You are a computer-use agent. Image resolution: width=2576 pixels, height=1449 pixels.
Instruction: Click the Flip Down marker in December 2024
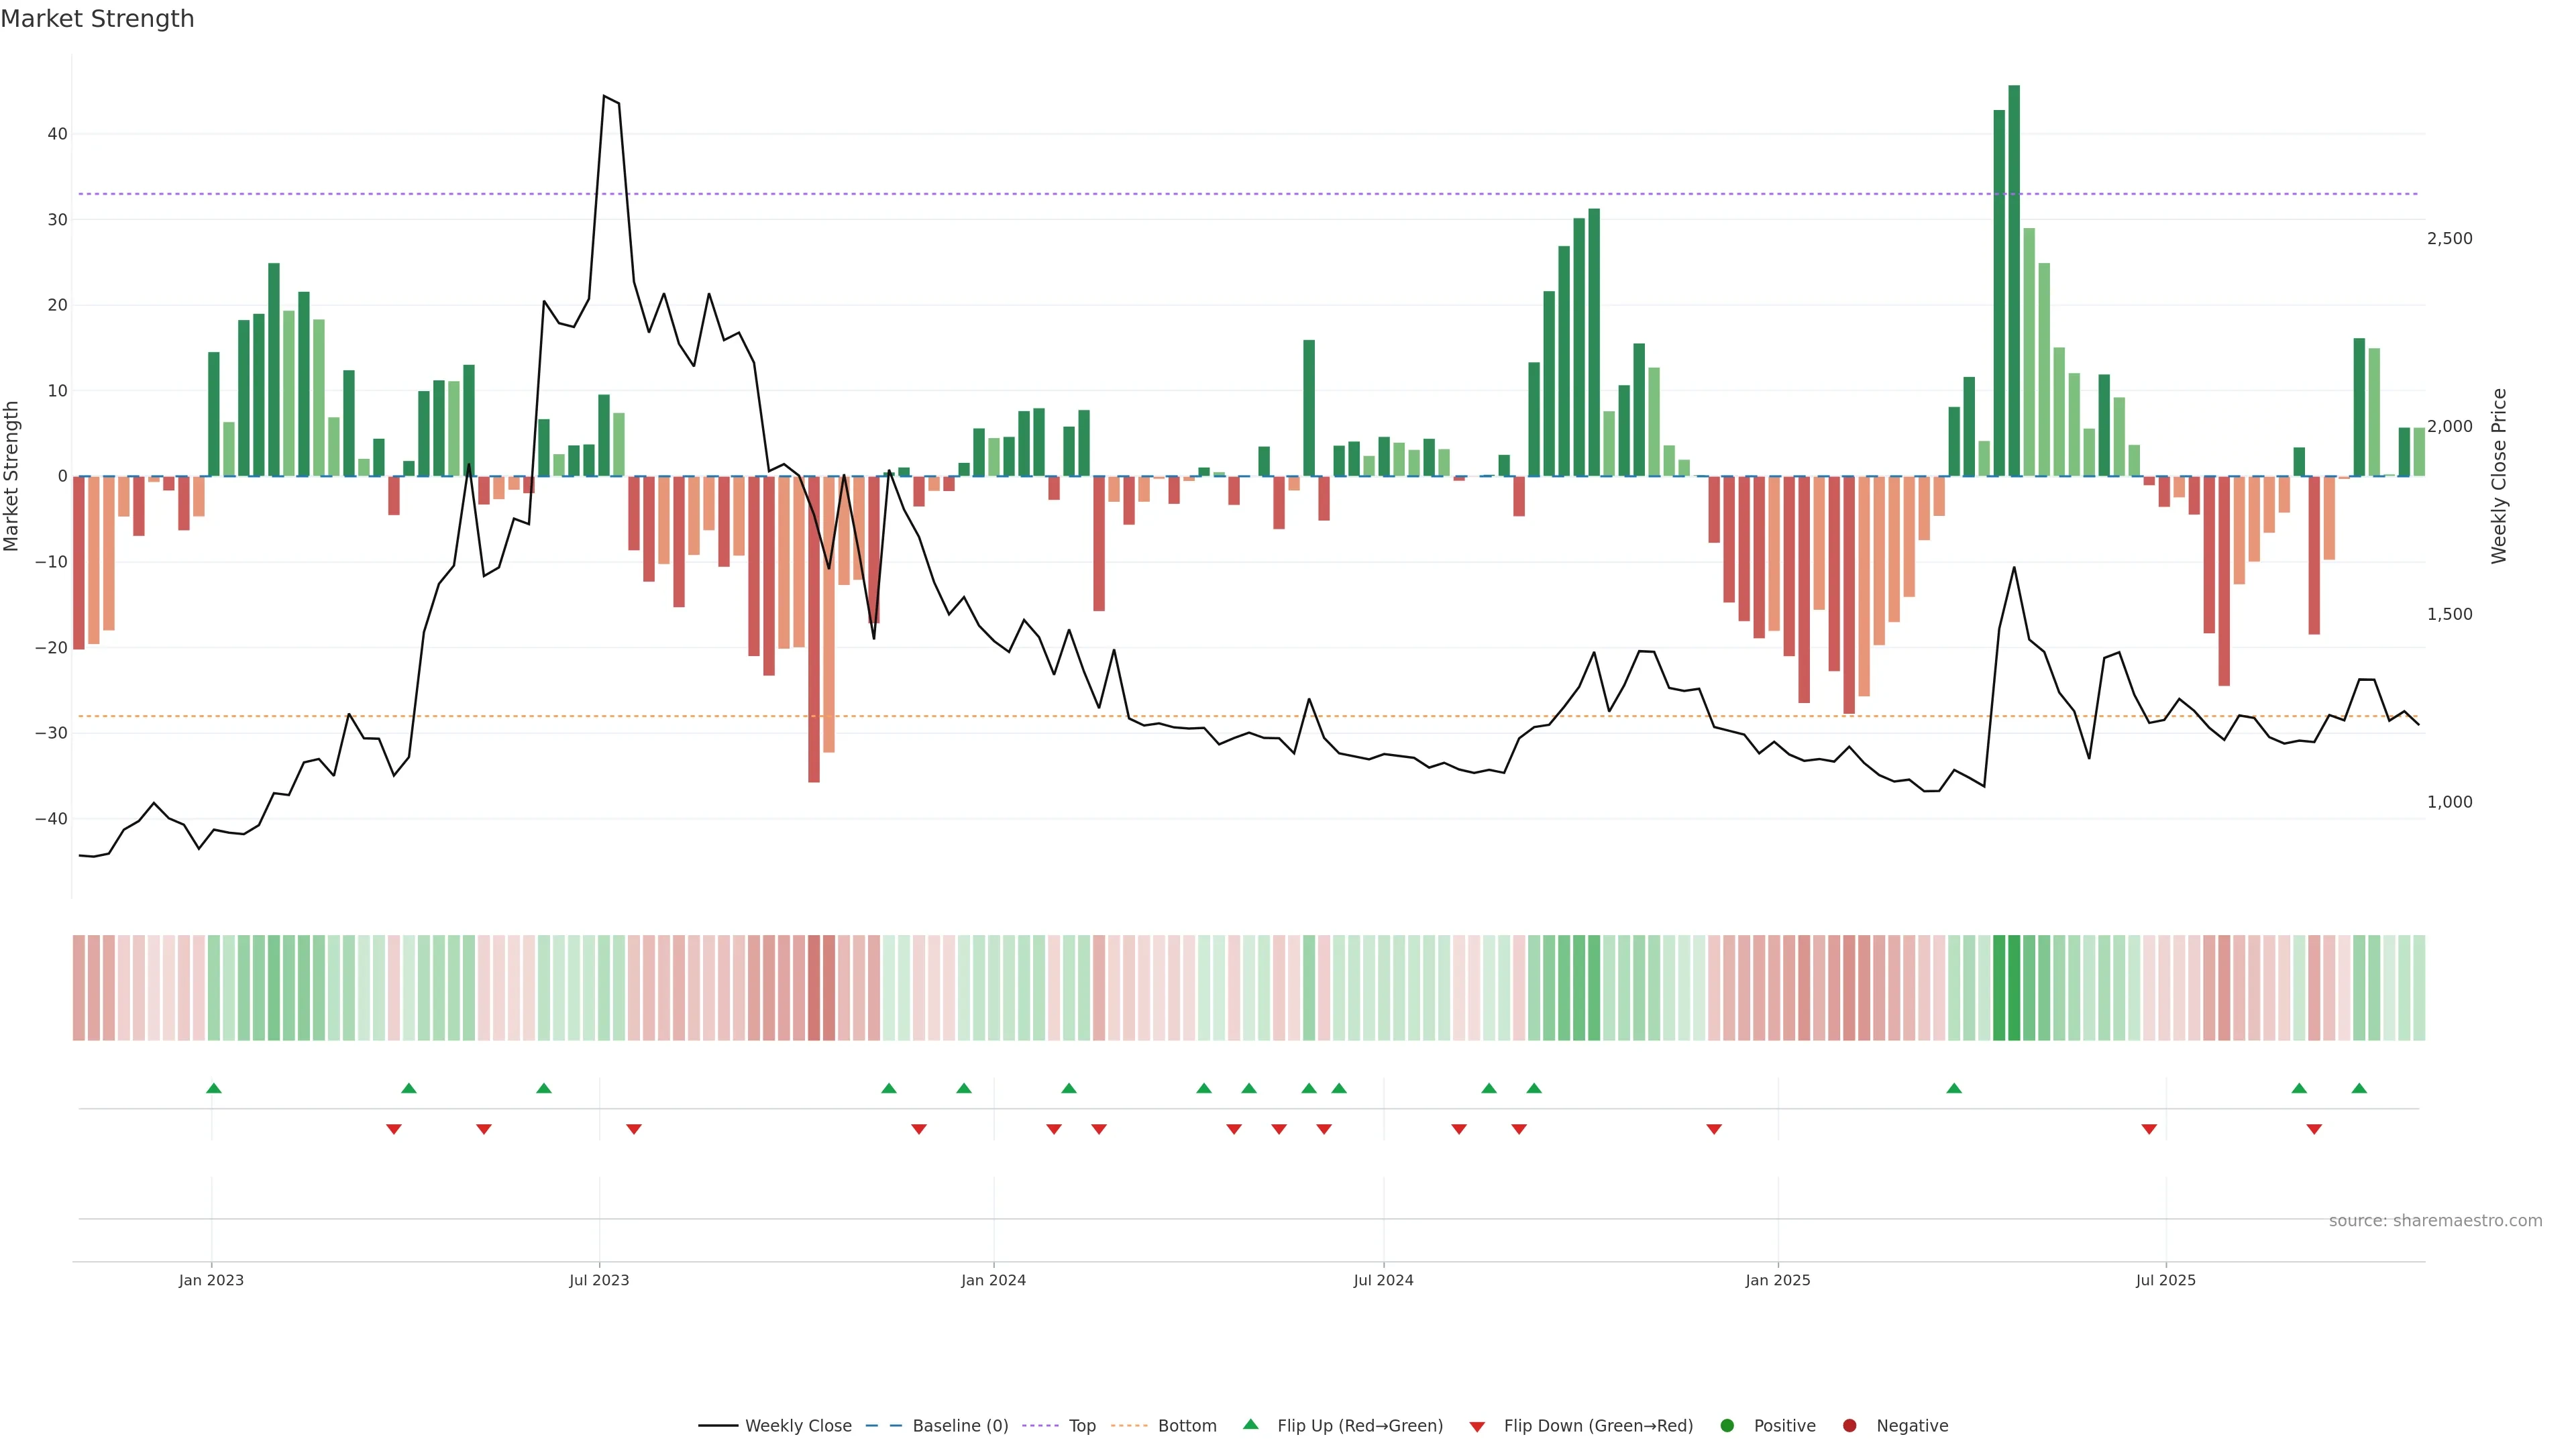click(1714, 1129)
